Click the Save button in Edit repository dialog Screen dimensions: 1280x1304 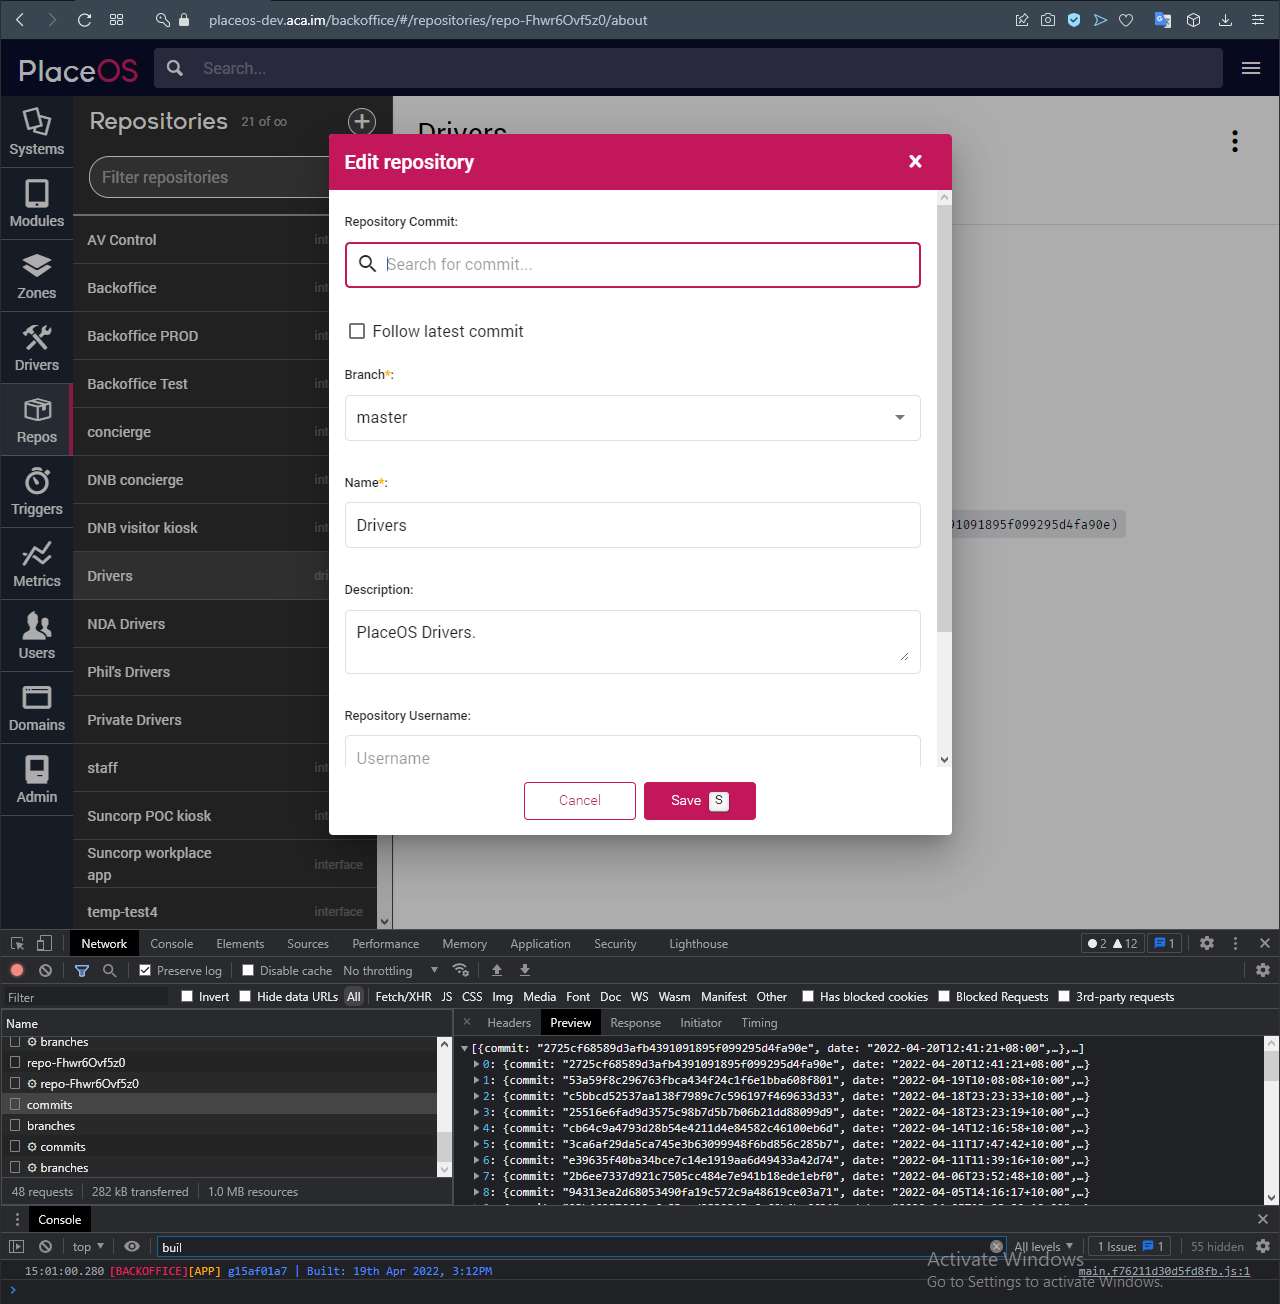pyautogui.click(x=699, y=800)
